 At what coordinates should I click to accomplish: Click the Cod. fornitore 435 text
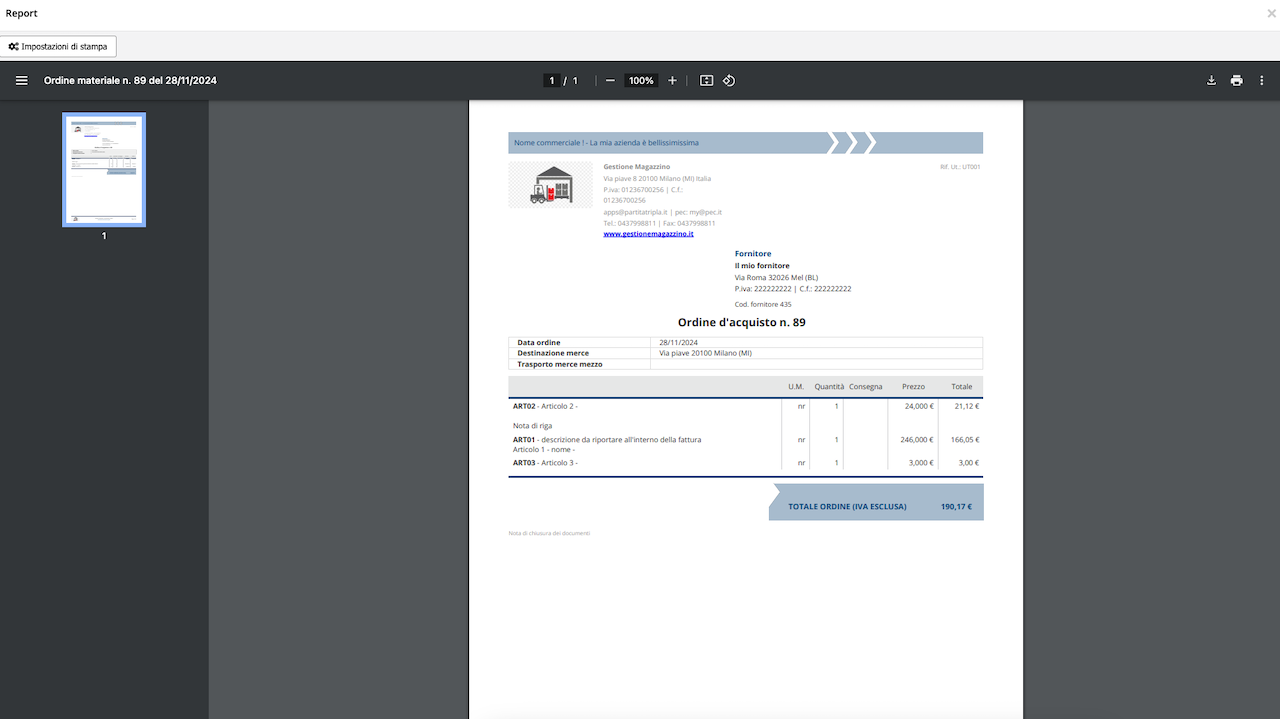click(763, 304)
